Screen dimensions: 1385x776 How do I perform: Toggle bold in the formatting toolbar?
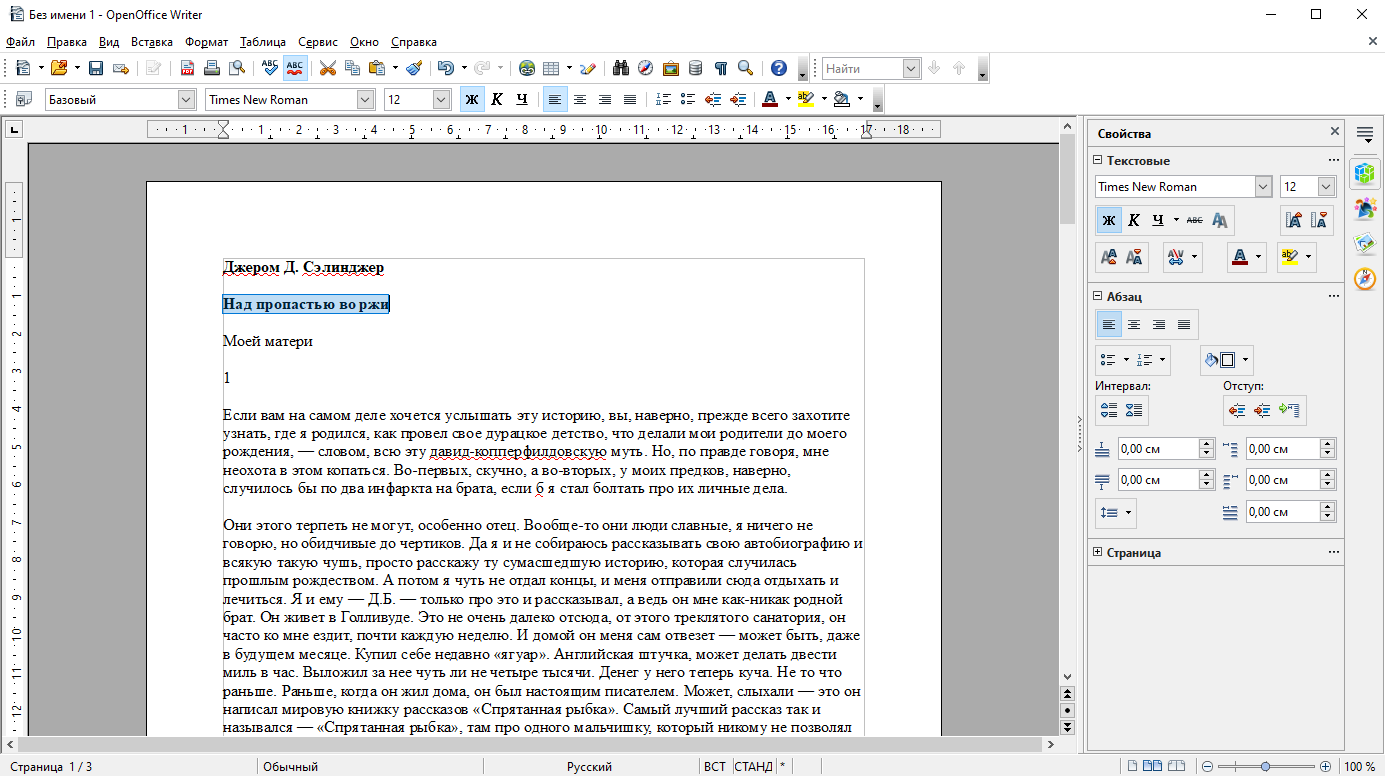472,99
